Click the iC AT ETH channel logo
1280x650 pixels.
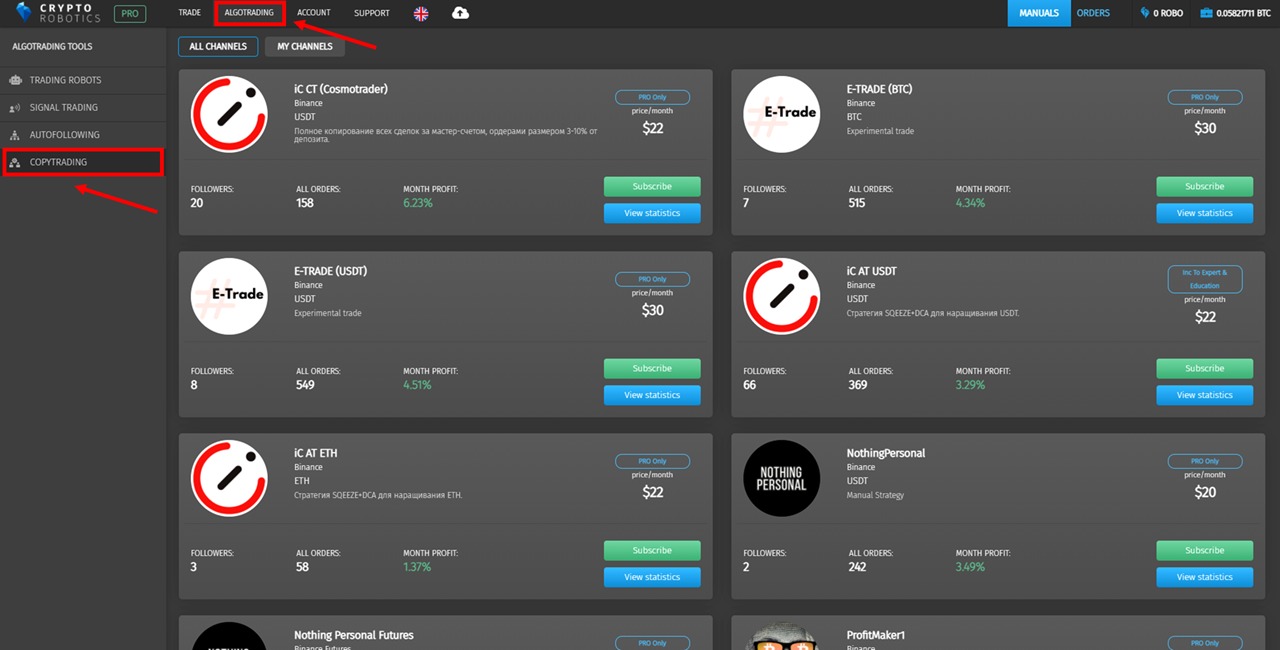click(x=229, y=478)
